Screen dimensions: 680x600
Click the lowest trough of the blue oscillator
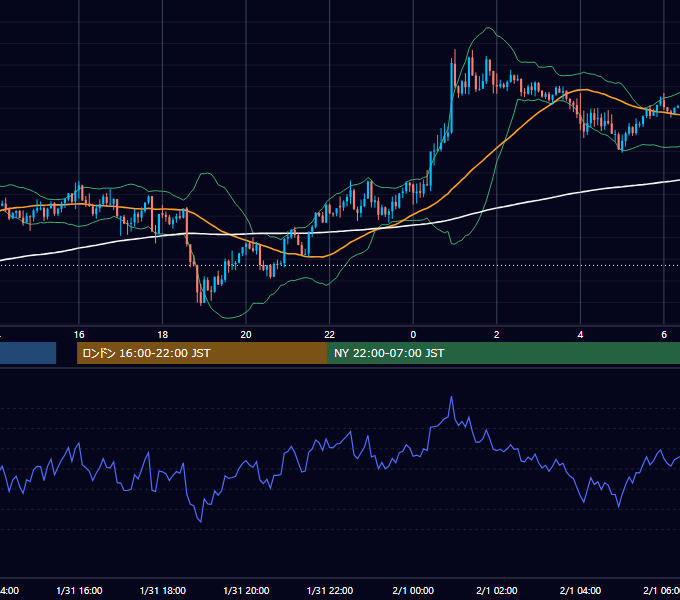pyautogui.click(x=200, y=521)
